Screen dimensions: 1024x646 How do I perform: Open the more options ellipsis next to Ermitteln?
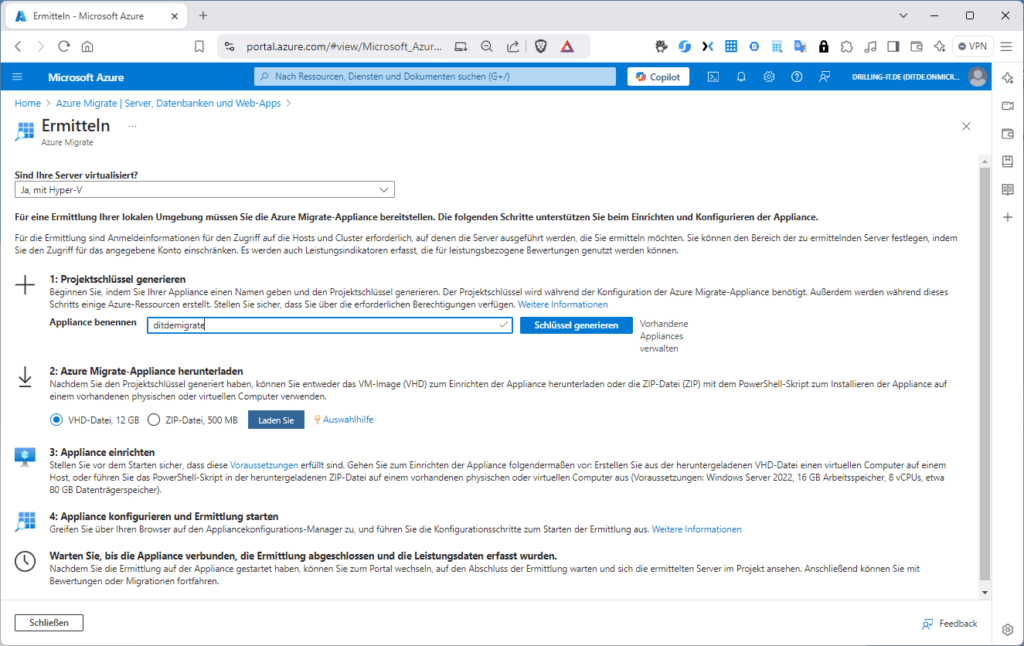coord(133,126)
